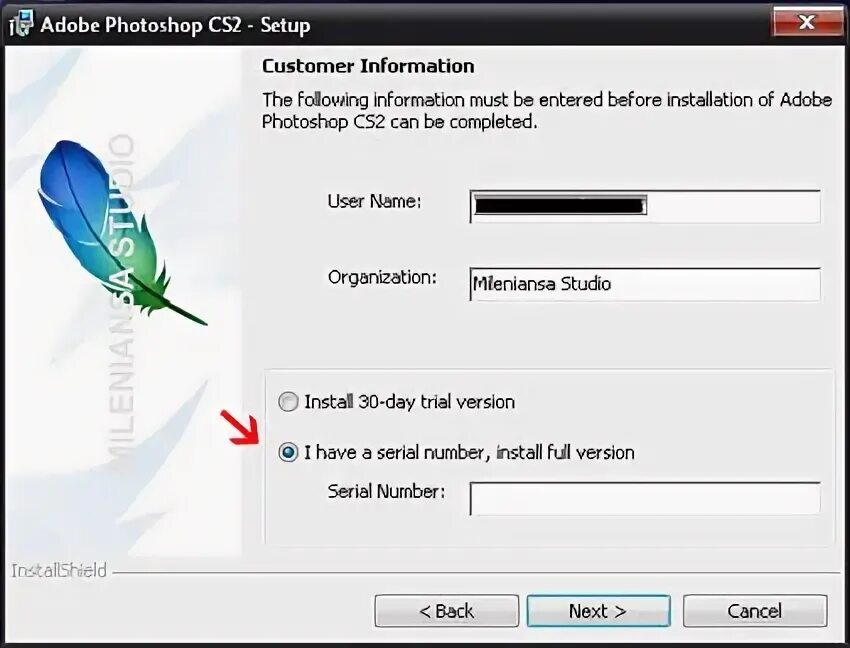Image resolution: width=850 pixels, height=648 pixels.
Task: Click the Customer Information heading
Action: click(x=368, y=66)
